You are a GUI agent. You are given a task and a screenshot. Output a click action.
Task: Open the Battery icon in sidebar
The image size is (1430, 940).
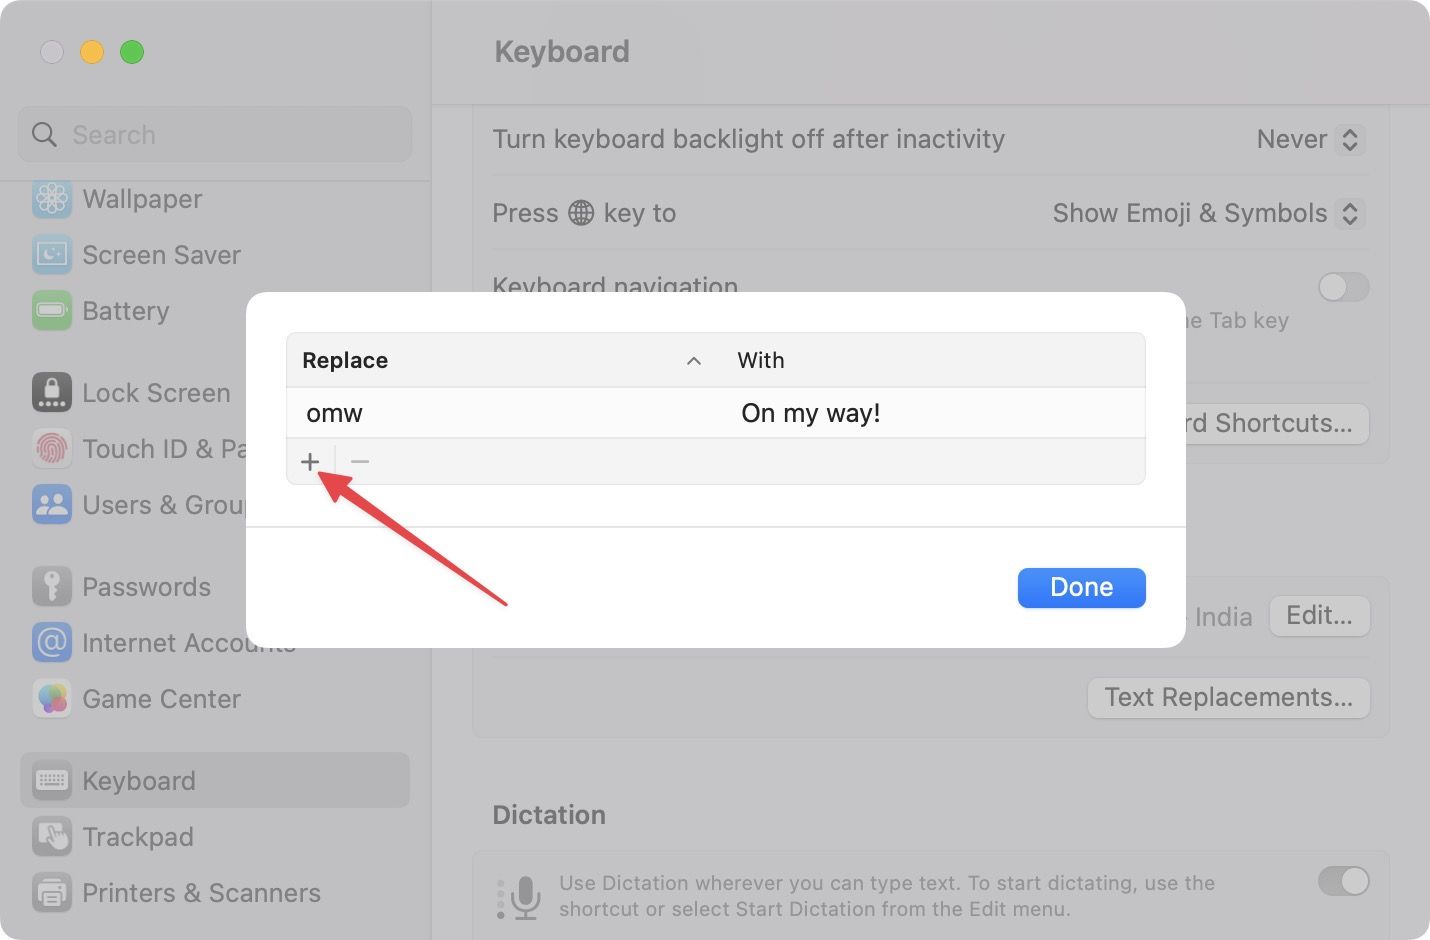(52, 311)
